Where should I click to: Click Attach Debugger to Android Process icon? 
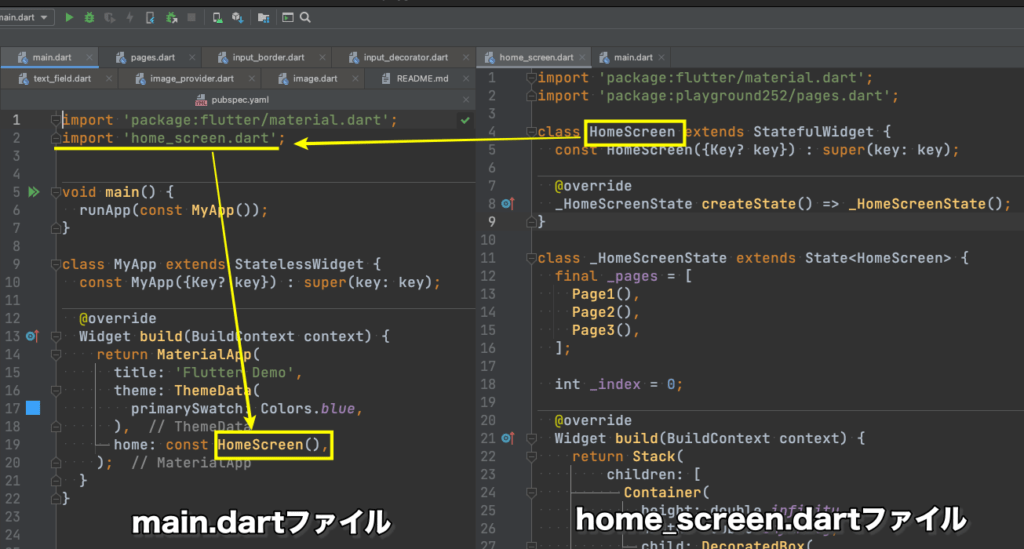[172, 18]
